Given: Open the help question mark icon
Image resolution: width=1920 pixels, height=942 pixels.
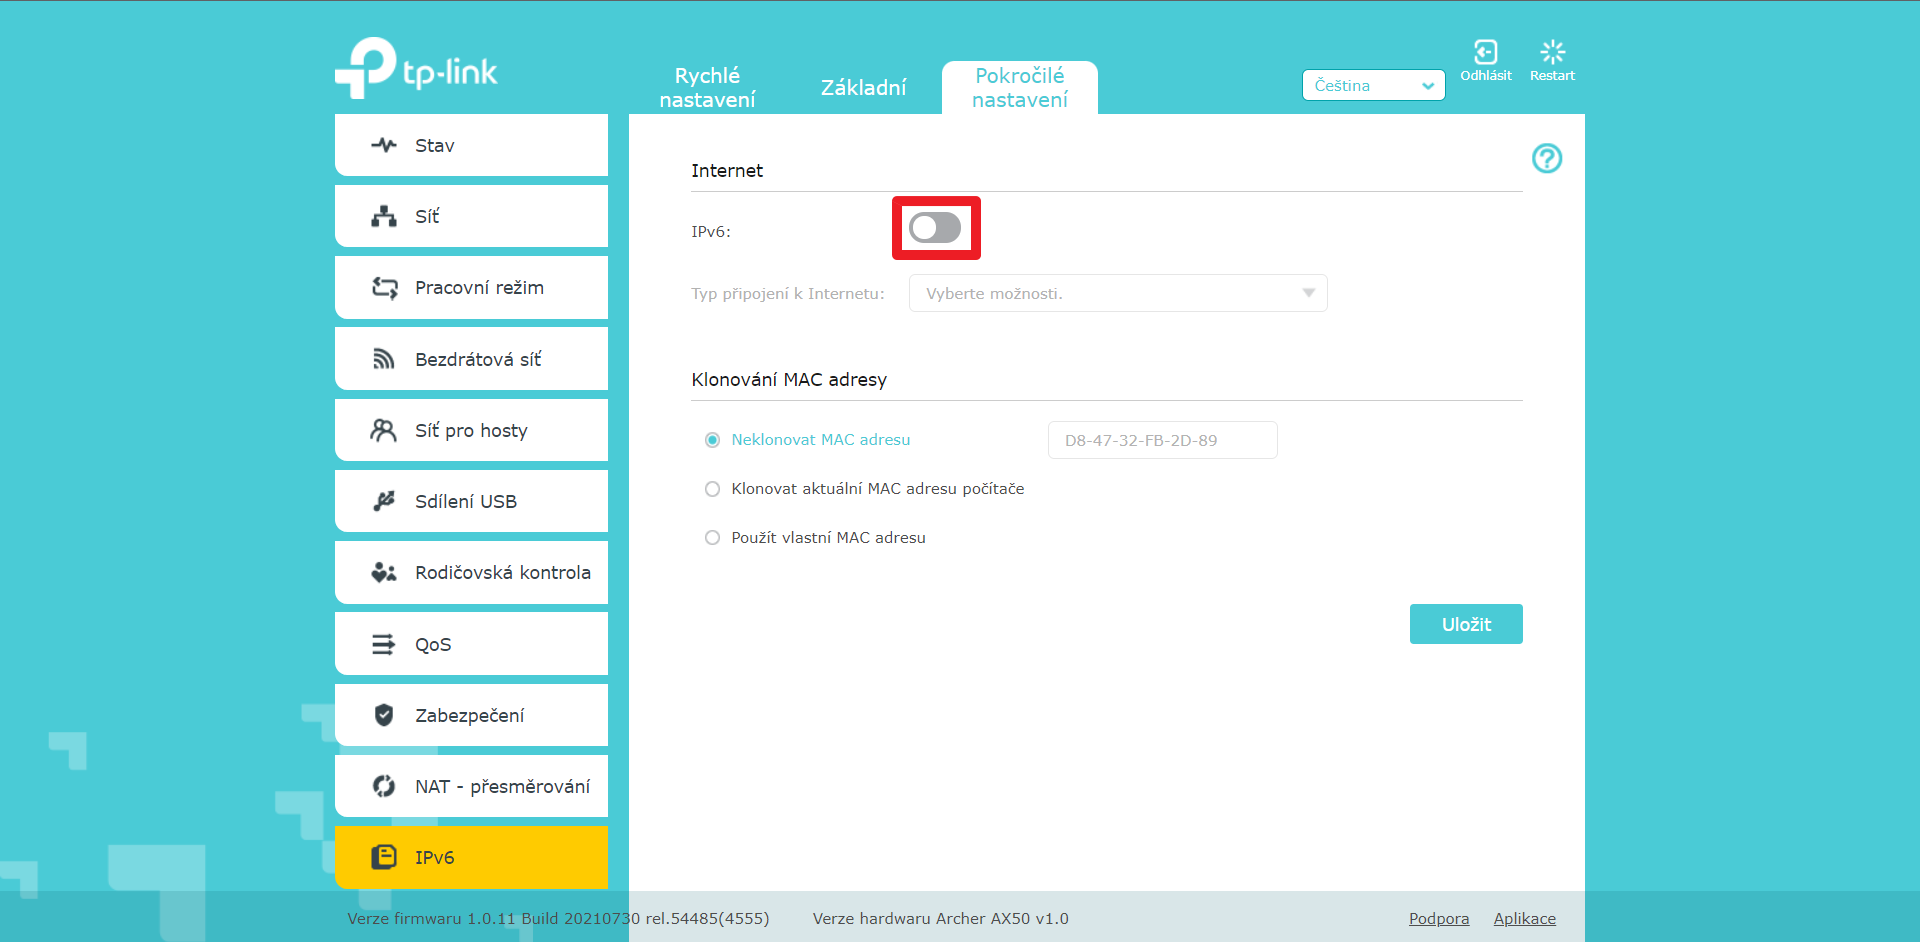Looking at the screenshot, I should [1546, 158].
